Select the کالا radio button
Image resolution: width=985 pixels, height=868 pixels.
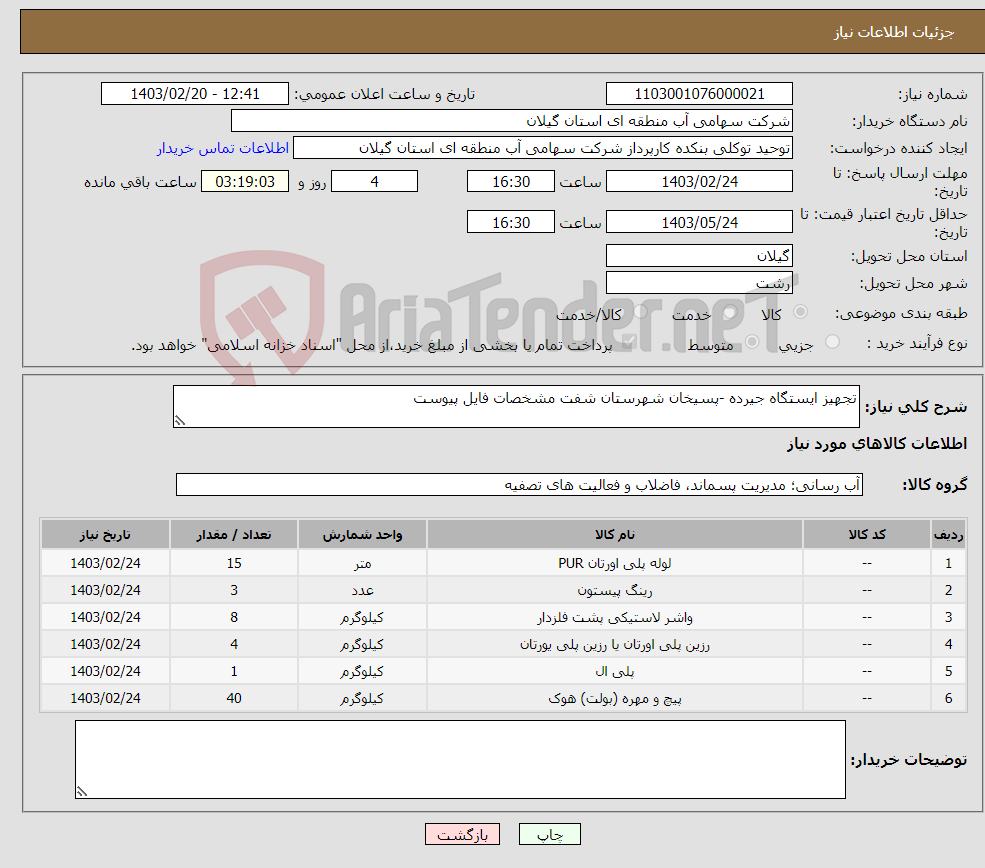click(800, 312)
